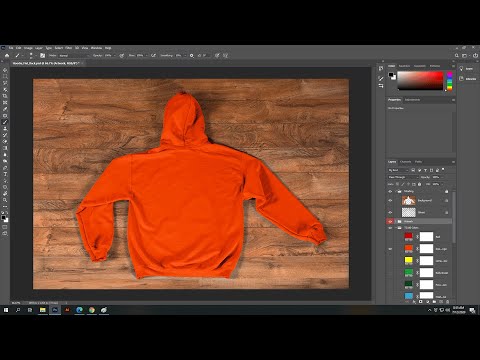Select the Gradient tool
This screenshot has width=480, height=360.
coord(5,148)
